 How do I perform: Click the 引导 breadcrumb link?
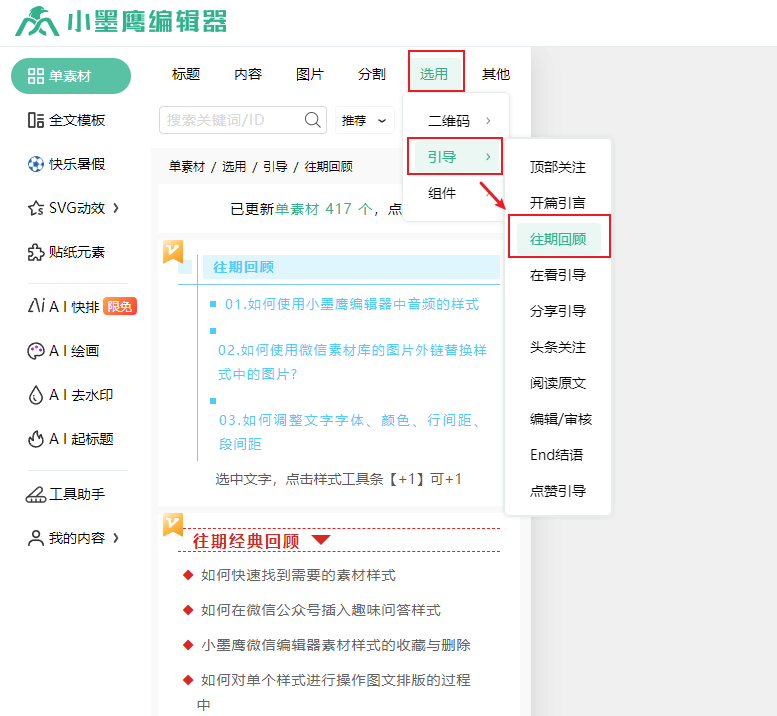[x=276, y=166]
